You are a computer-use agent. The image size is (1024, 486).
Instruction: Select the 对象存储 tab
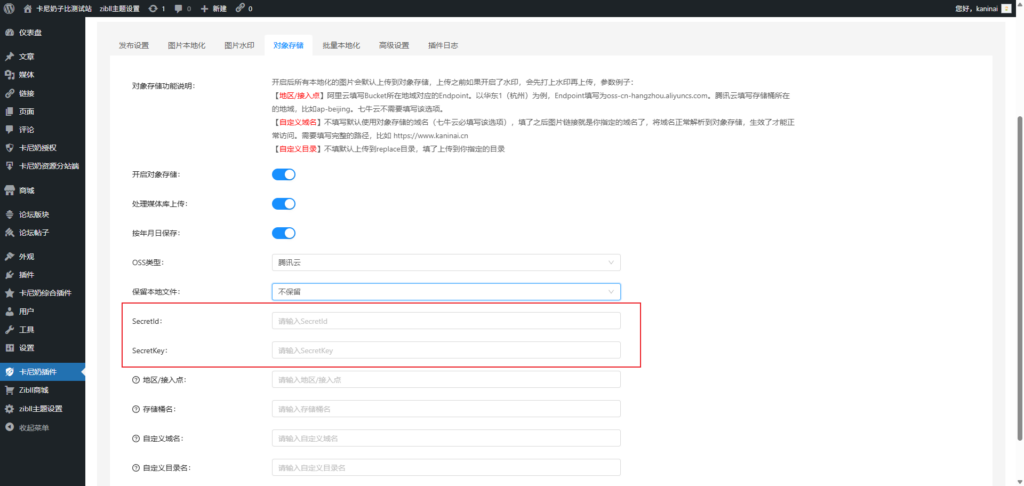(x=289, y=46)
